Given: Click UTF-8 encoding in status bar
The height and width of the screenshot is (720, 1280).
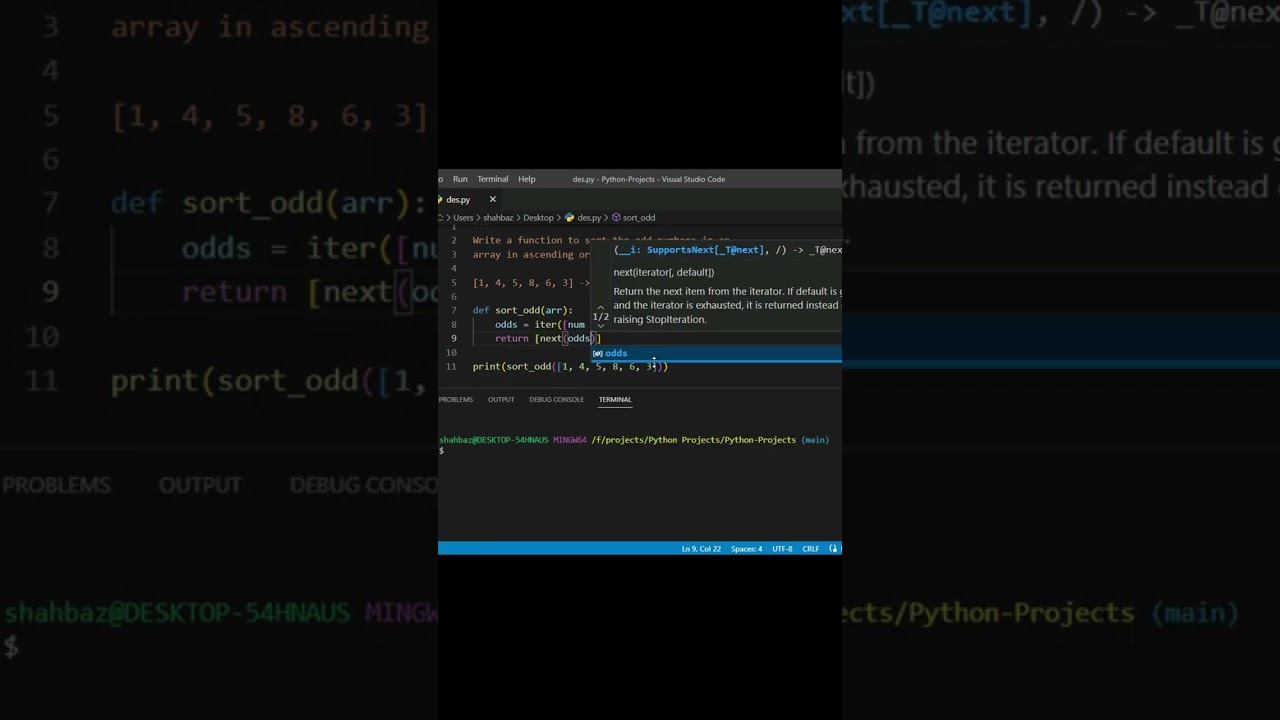Looking at the screenshot, I should point(782,548).
